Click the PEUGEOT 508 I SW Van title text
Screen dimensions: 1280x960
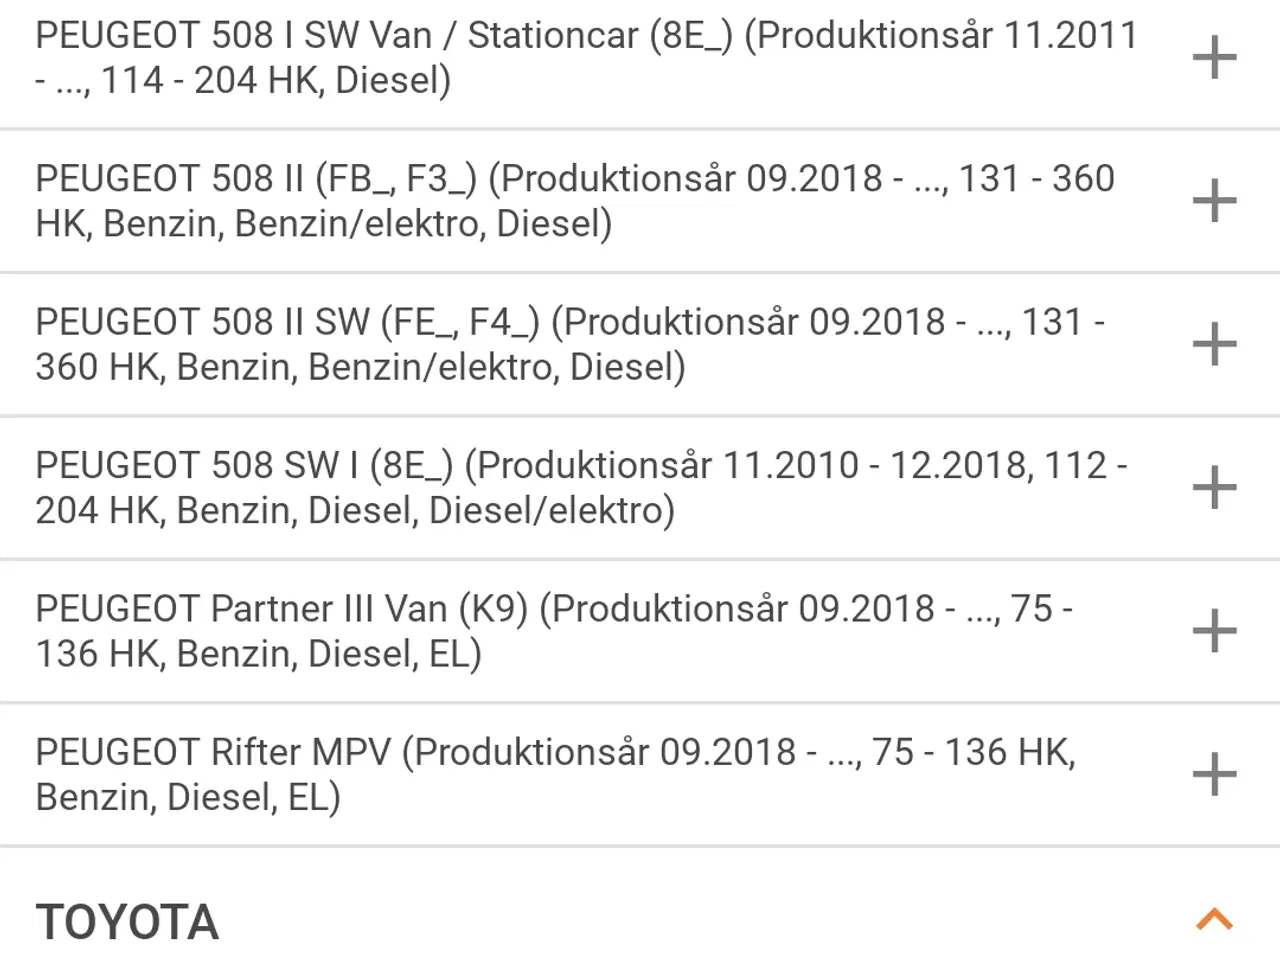tap(585, 57)
